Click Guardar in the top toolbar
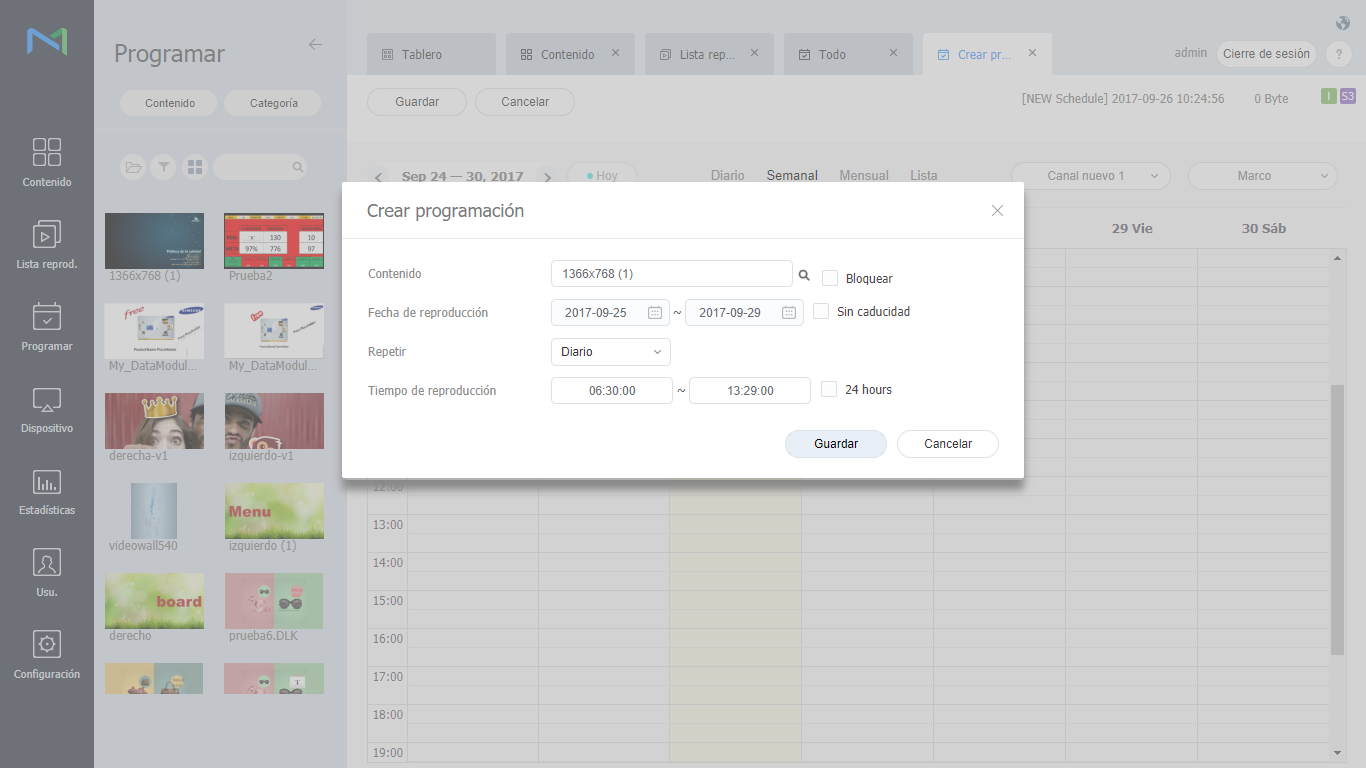This screenshot has width=1366, height=768. point(417,102)
